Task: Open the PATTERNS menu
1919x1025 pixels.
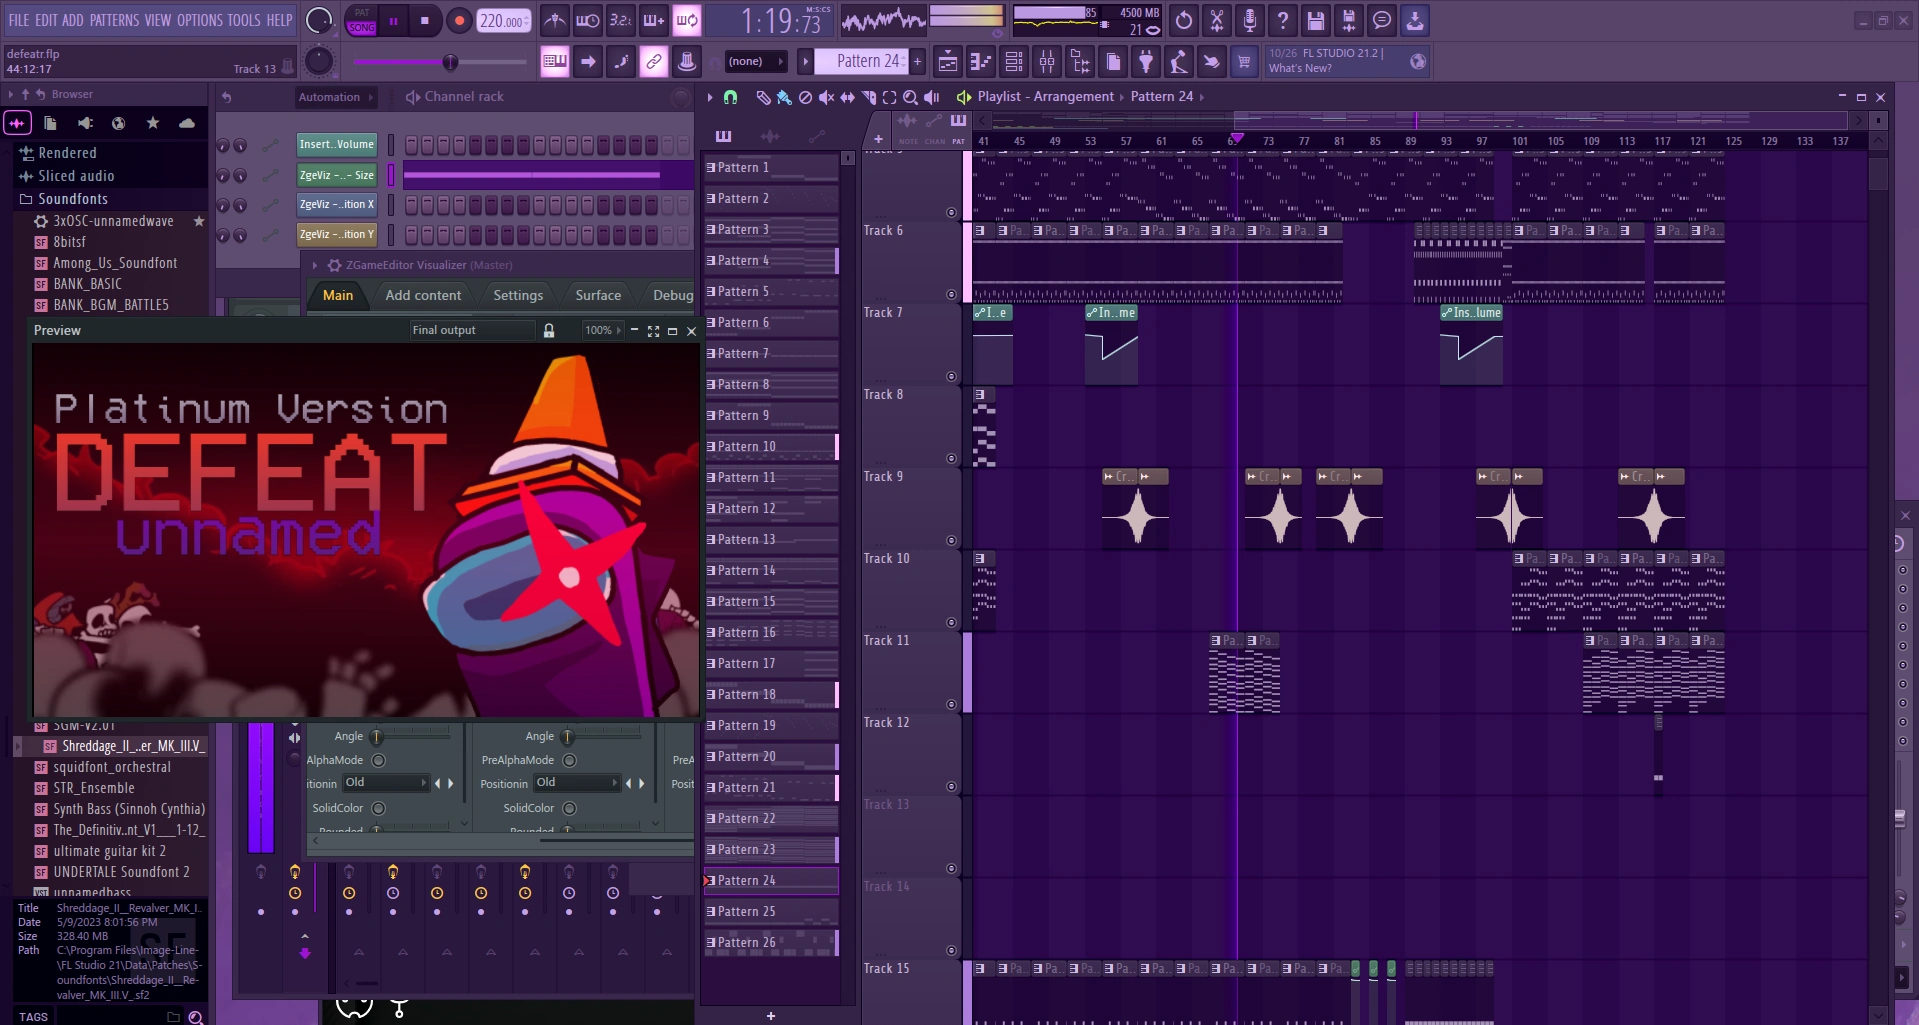Action: point(114,20)
